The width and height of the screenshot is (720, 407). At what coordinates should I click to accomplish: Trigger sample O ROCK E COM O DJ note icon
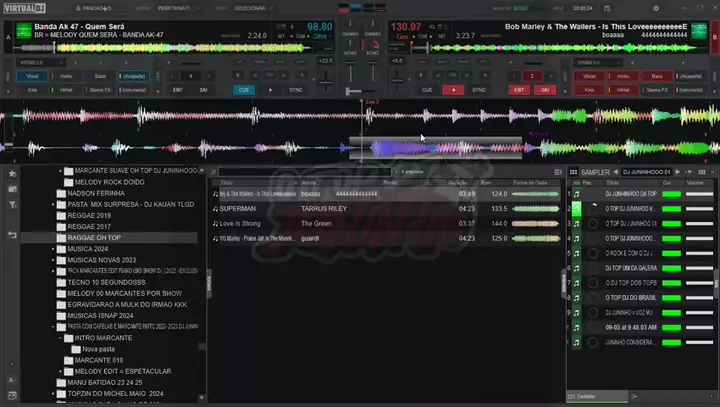click(576, 253)
